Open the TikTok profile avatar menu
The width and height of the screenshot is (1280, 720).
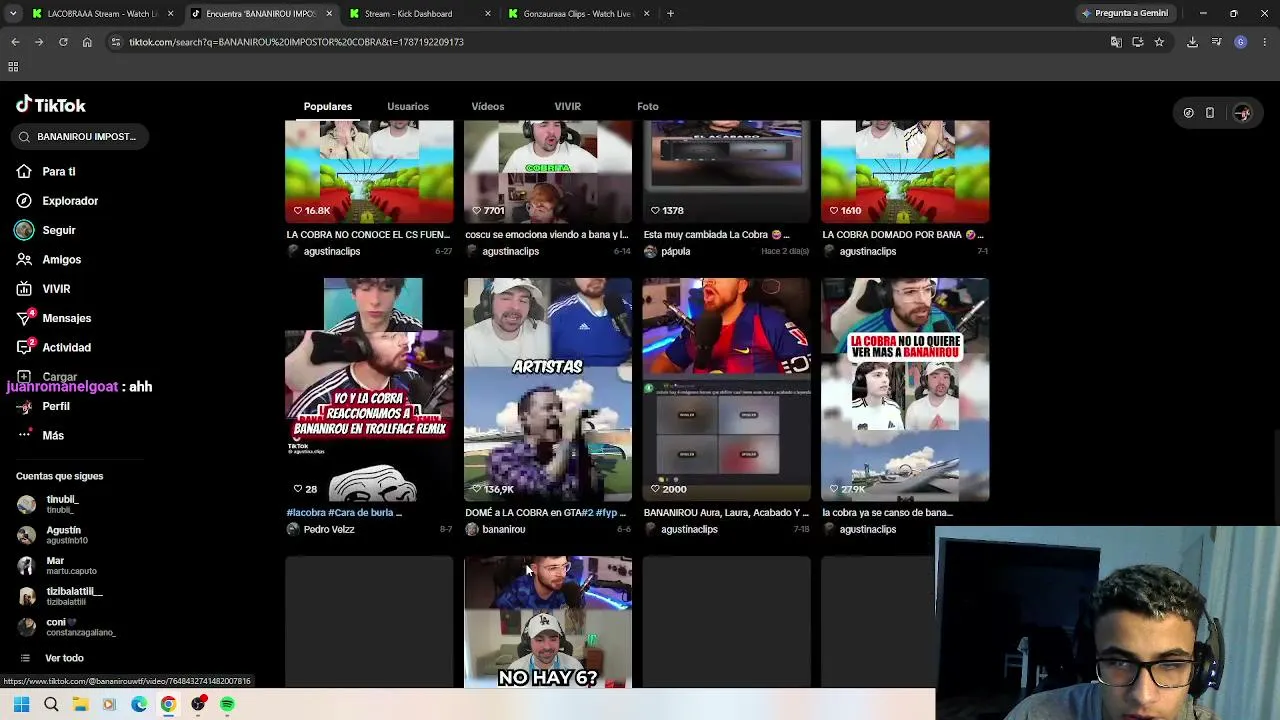1242,113
